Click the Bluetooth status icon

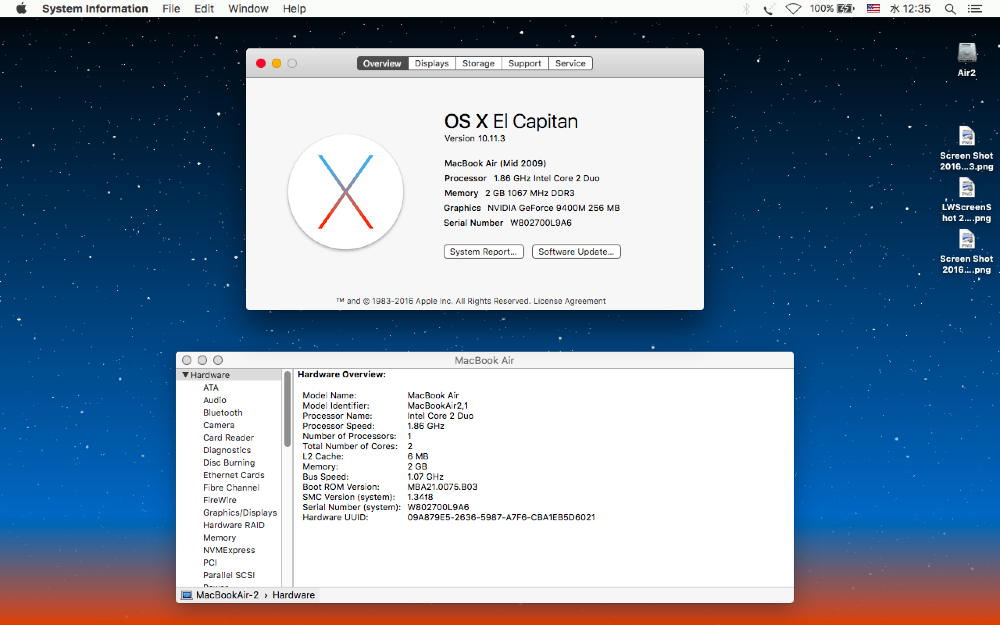click(x=746, y=9)
